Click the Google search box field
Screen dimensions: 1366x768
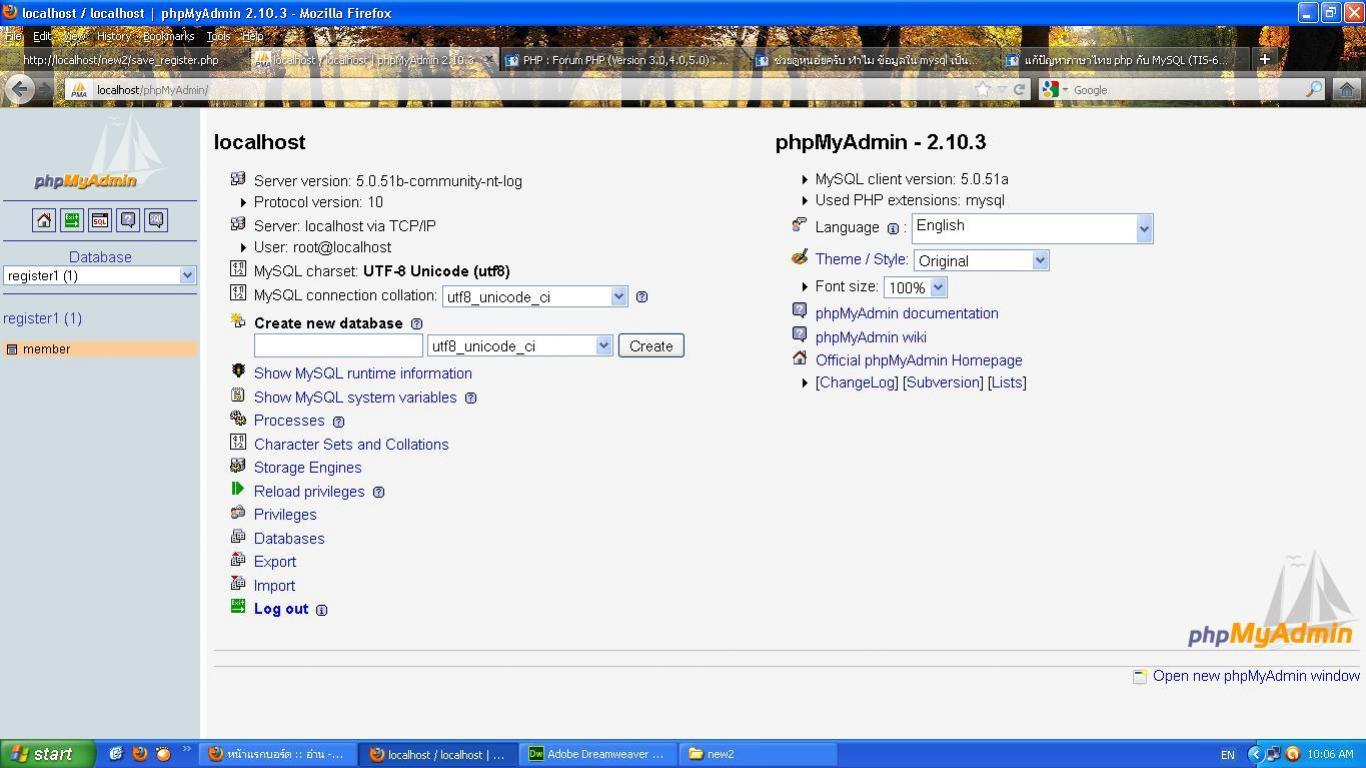pos(1187,90)
